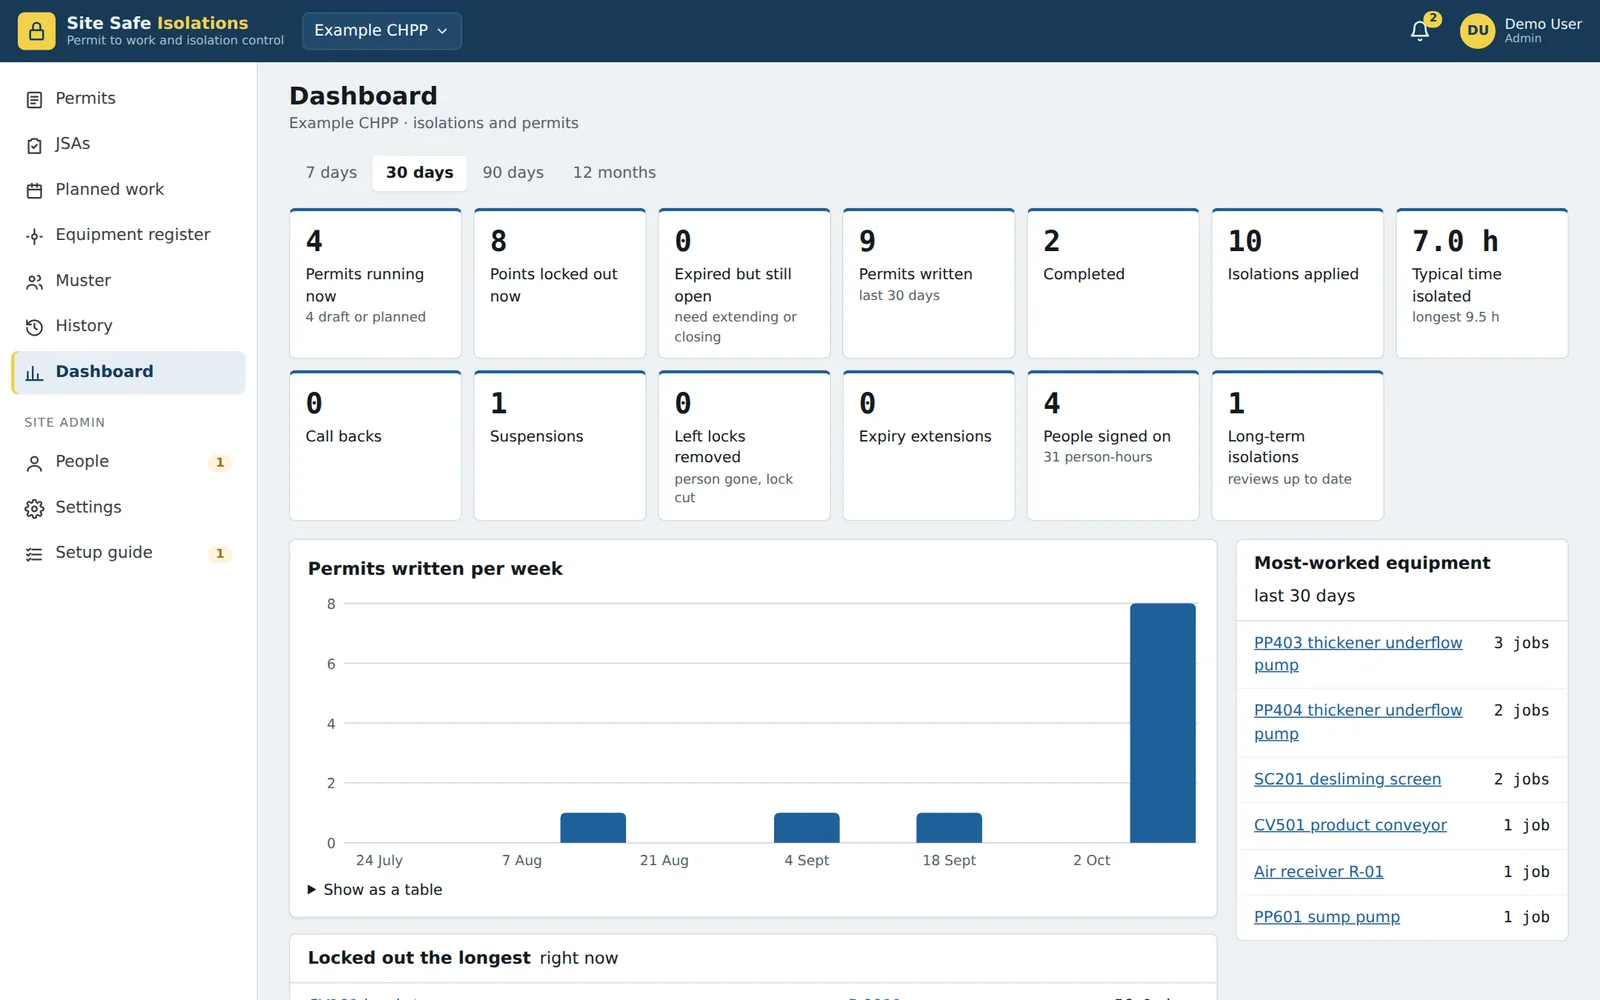The width and height of the screenshot is (1600, 1000).
Task: Select the 12 months range
Action: click(614, 173)
